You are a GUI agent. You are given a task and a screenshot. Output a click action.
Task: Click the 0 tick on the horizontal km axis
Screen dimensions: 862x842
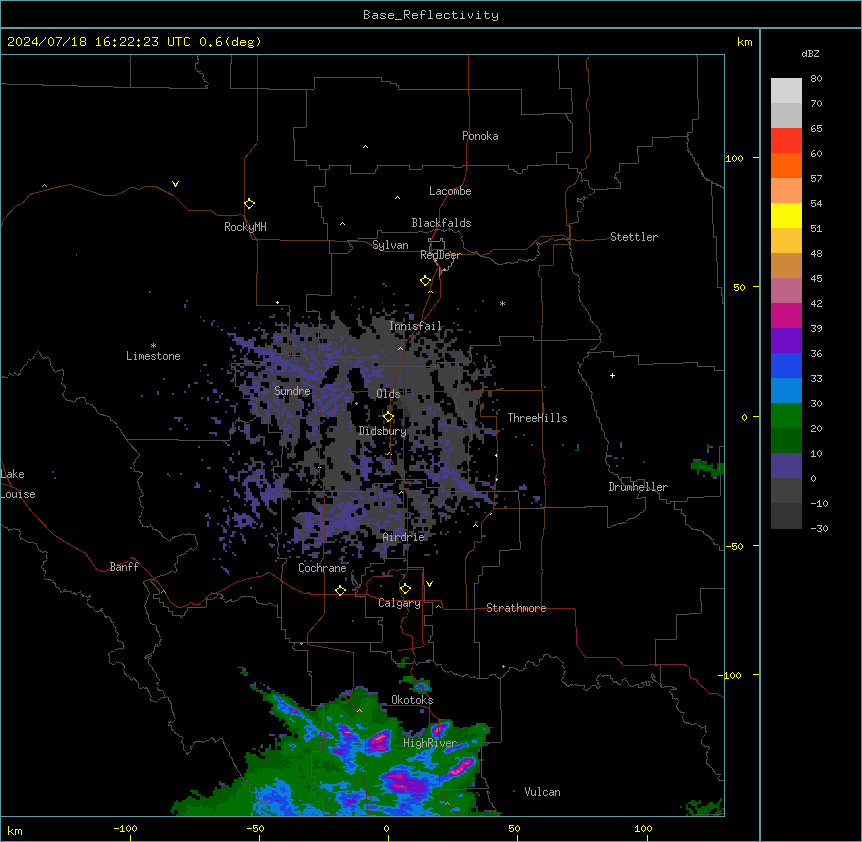coord(387,828)
